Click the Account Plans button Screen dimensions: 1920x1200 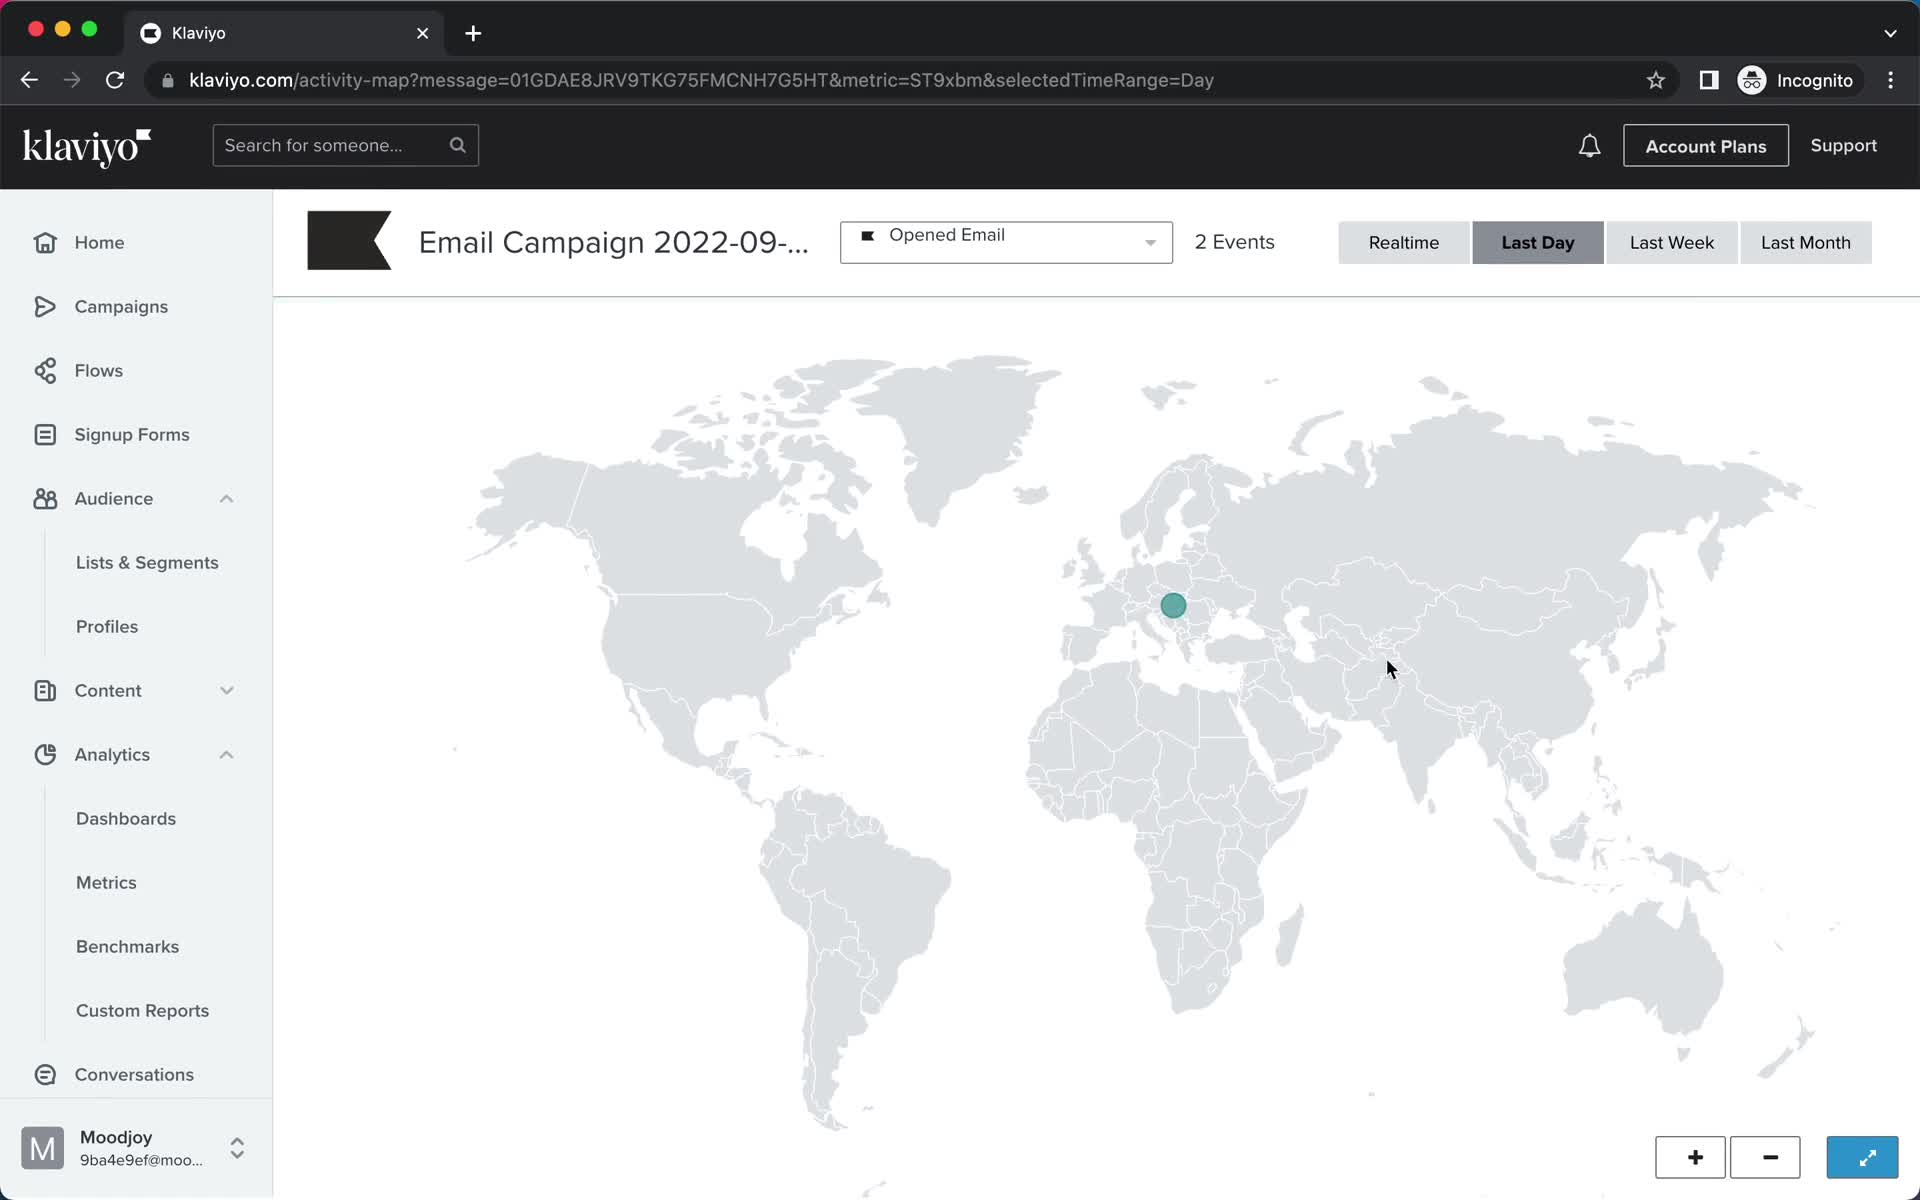coord(1704,144)
